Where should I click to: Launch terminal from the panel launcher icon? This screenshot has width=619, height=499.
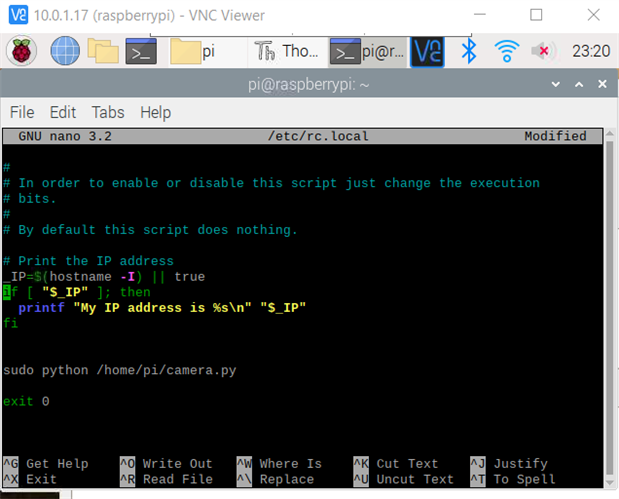141,51
